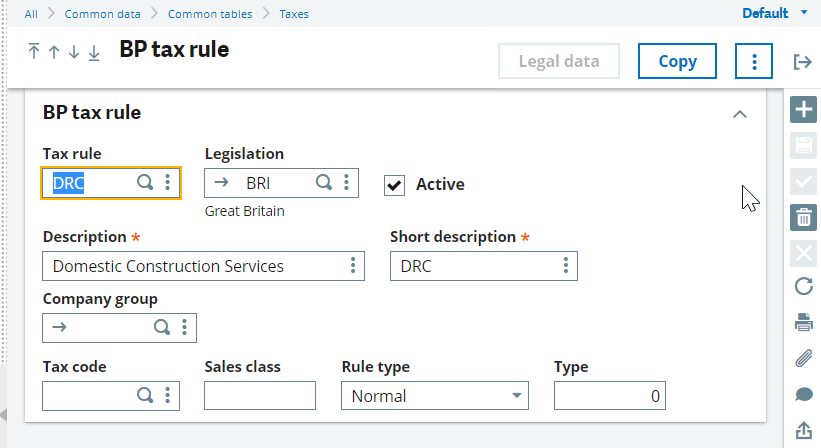Click the export upload icon in sidebar
Screen dimensions: 821x448
coord(804,430)
